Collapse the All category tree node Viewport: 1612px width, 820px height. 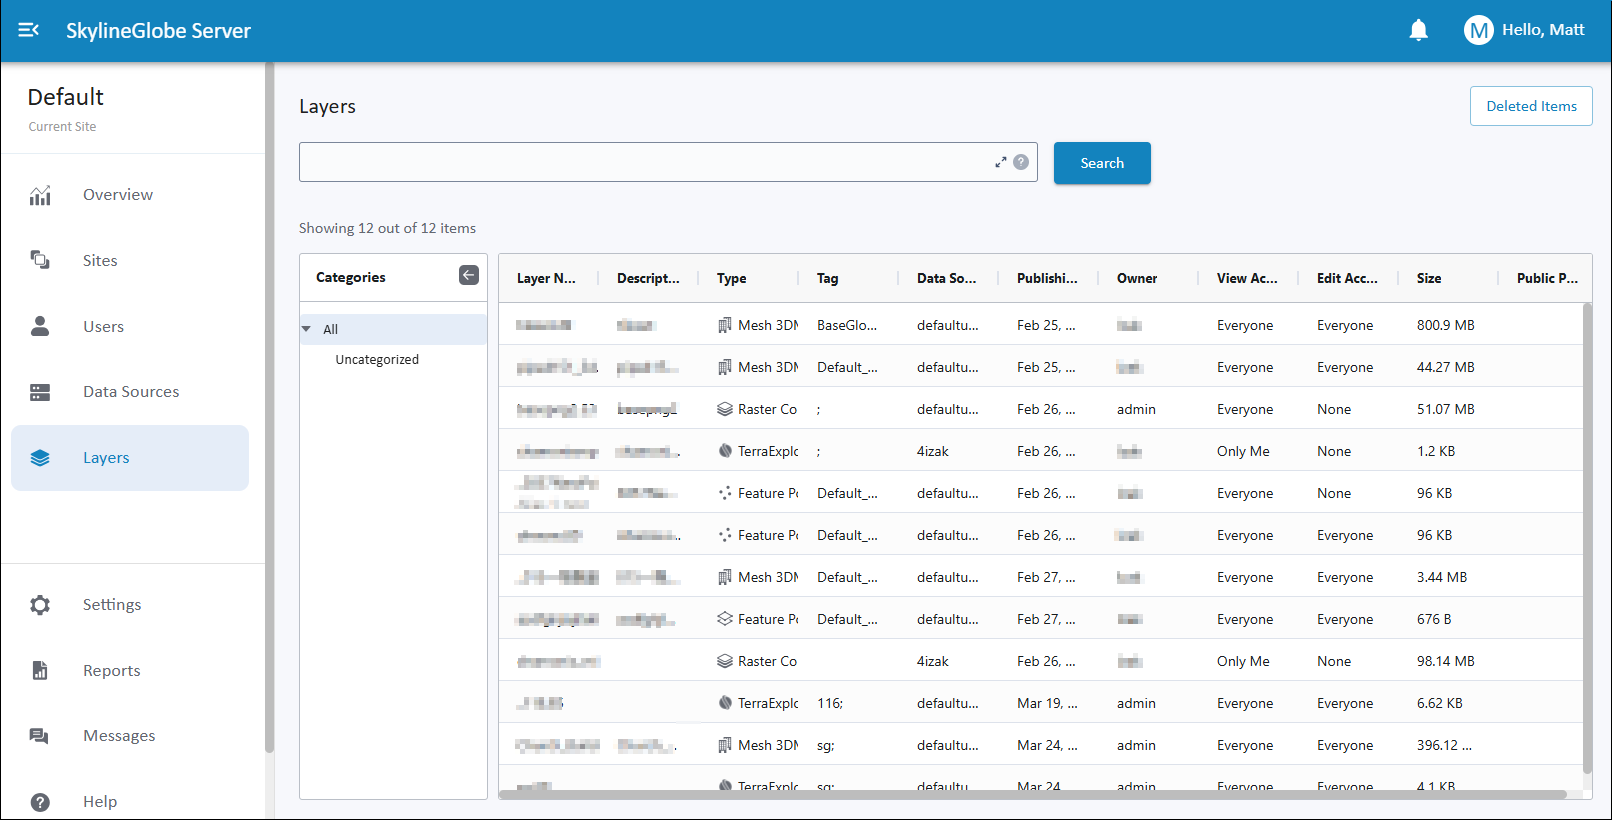point(307,329)
